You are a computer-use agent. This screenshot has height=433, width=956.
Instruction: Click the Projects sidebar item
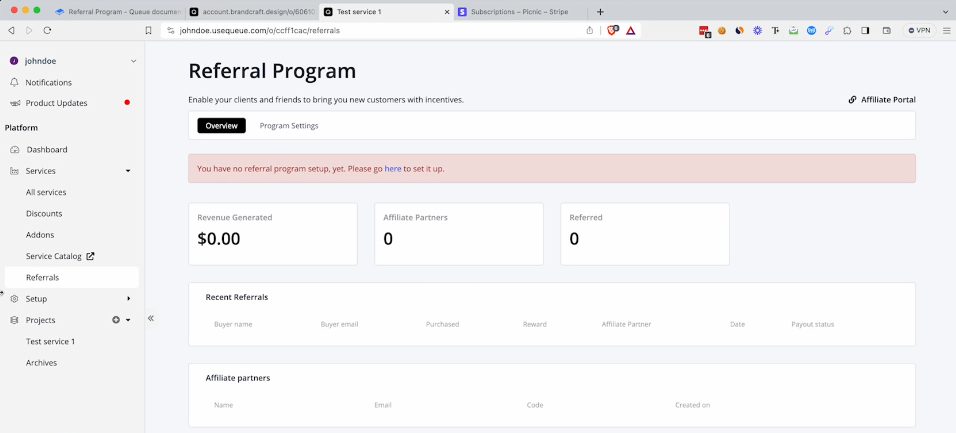pyautogui.click(x=40, y=320)
